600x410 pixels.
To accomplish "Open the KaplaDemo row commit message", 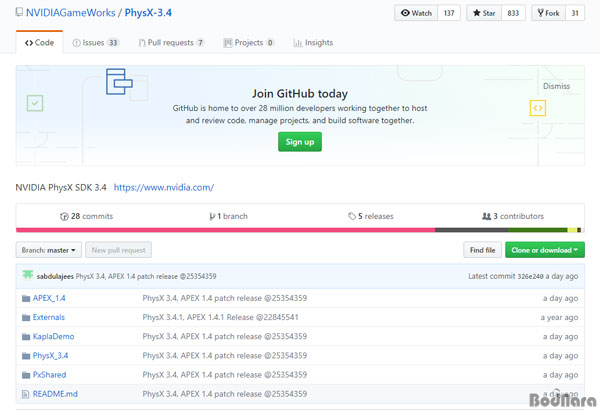I will (x=225, y=336).
